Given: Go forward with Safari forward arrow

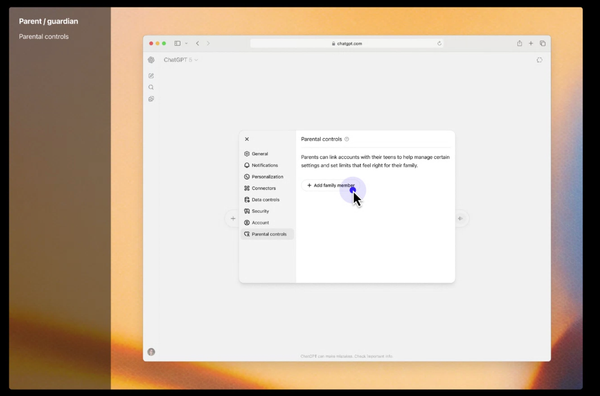Looking at the screenshot, I should point(208,43).
